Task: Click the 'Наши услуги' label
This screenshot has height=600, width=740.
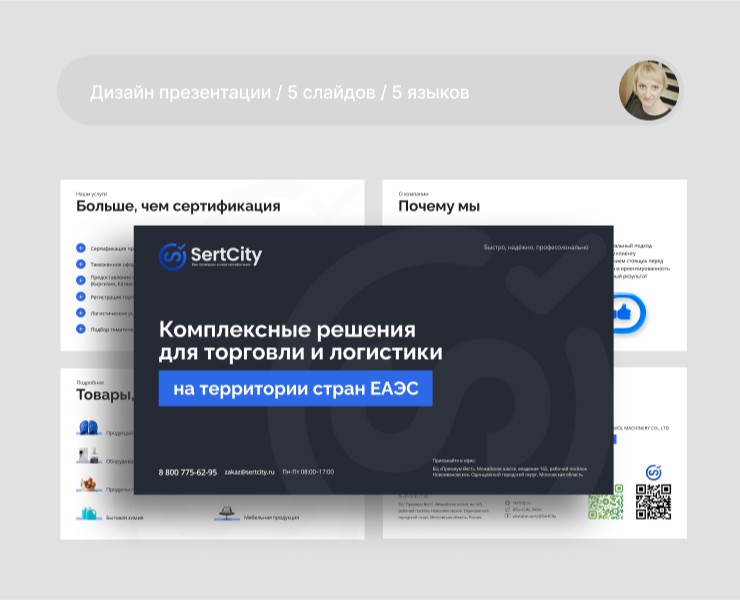Action: (x=91, y=194)
